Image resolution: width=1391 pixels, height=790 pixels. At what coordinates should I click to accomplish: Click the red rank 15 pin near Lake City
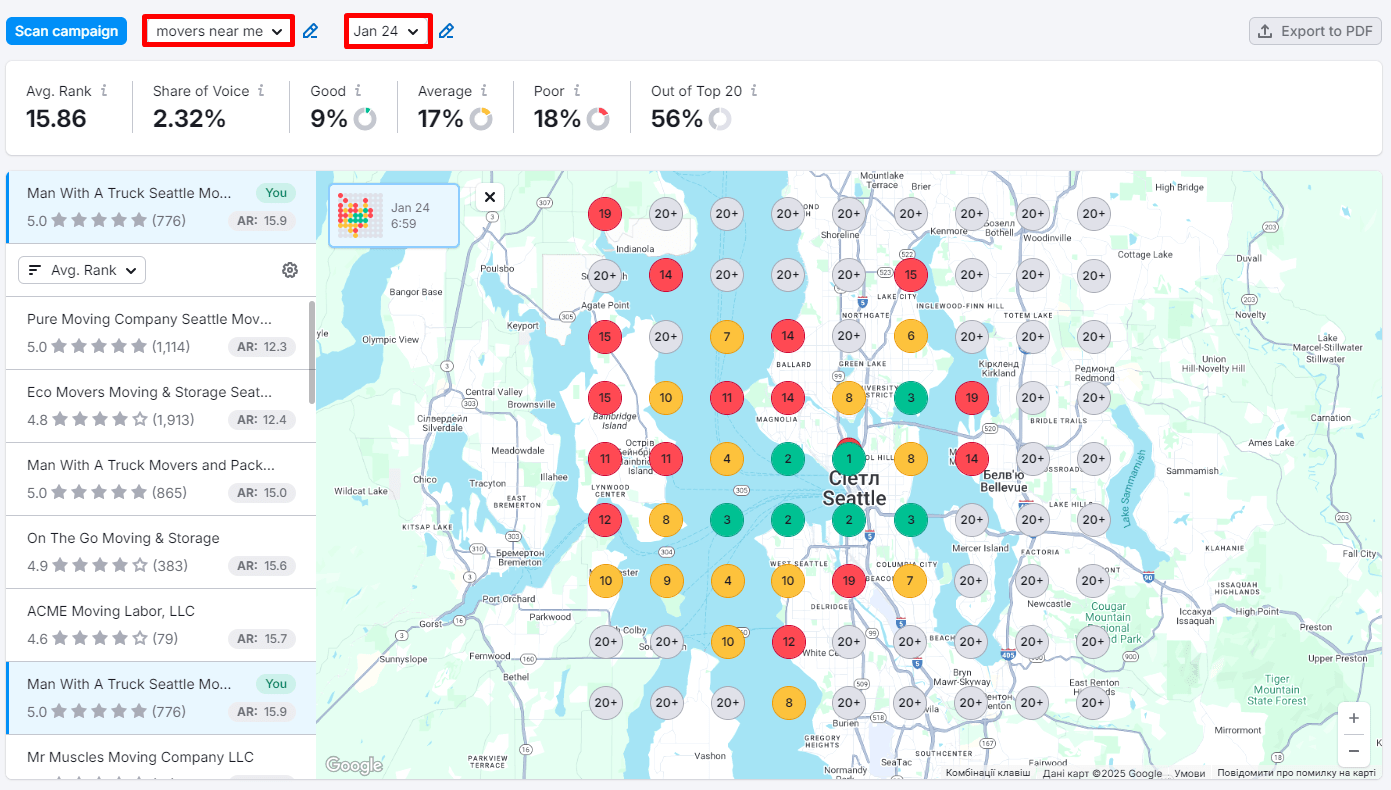[x=910, y=275]
